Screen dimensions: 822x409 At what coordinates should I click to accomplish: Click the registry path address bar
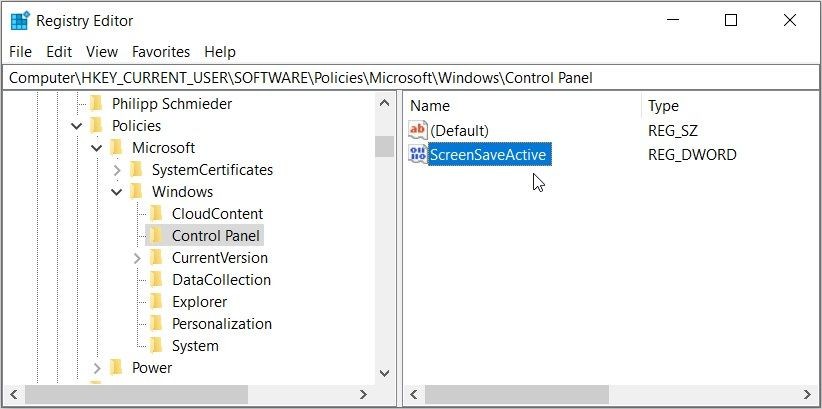point(410,78)
